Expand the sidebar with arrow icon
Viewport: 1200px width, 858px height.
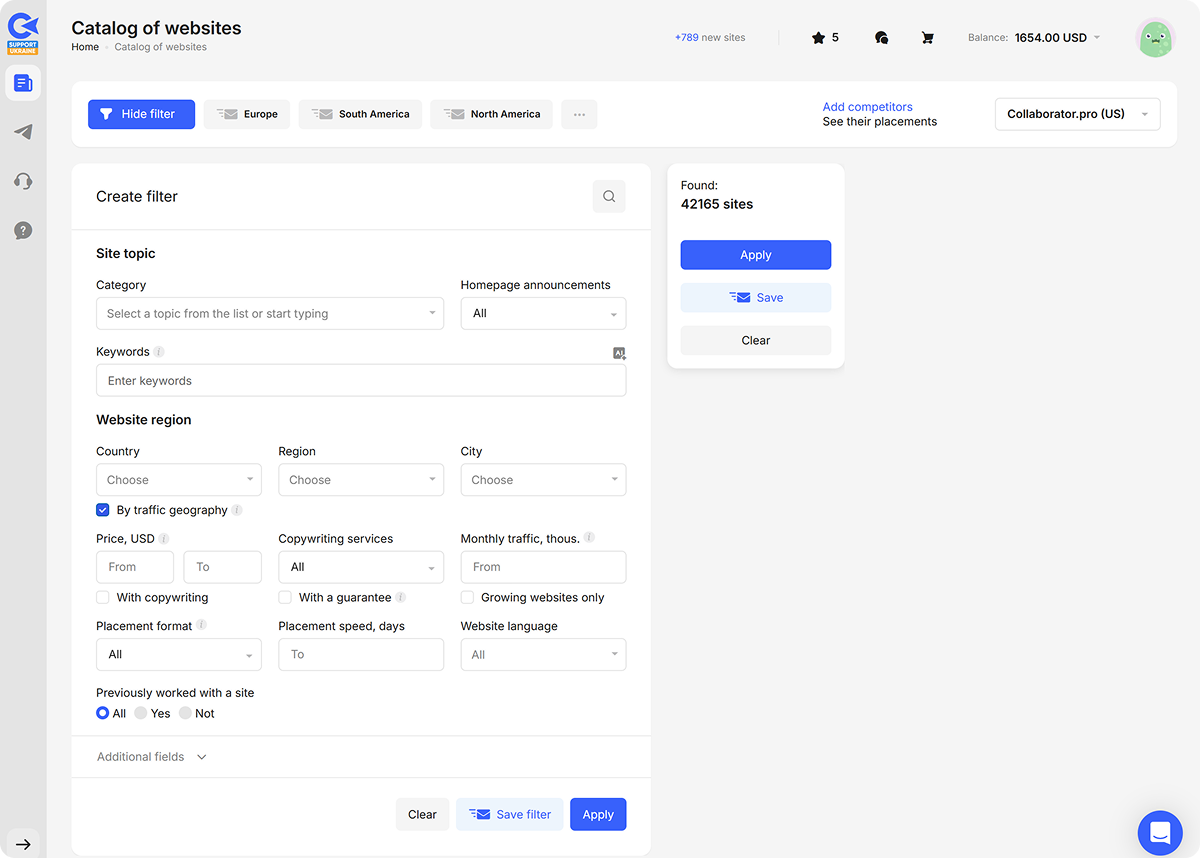point(23,844)
